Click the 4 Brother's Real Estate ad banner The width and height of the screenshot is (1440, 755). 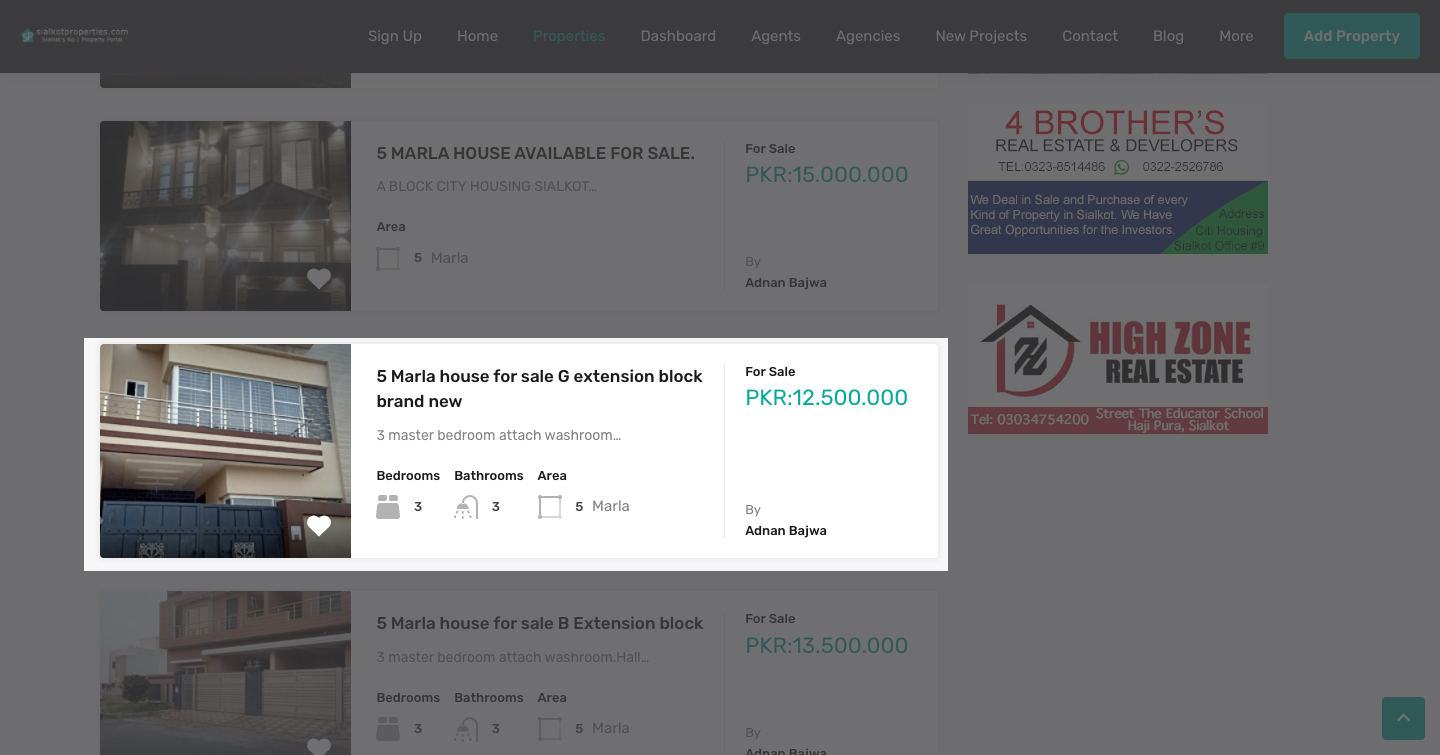1118,179
